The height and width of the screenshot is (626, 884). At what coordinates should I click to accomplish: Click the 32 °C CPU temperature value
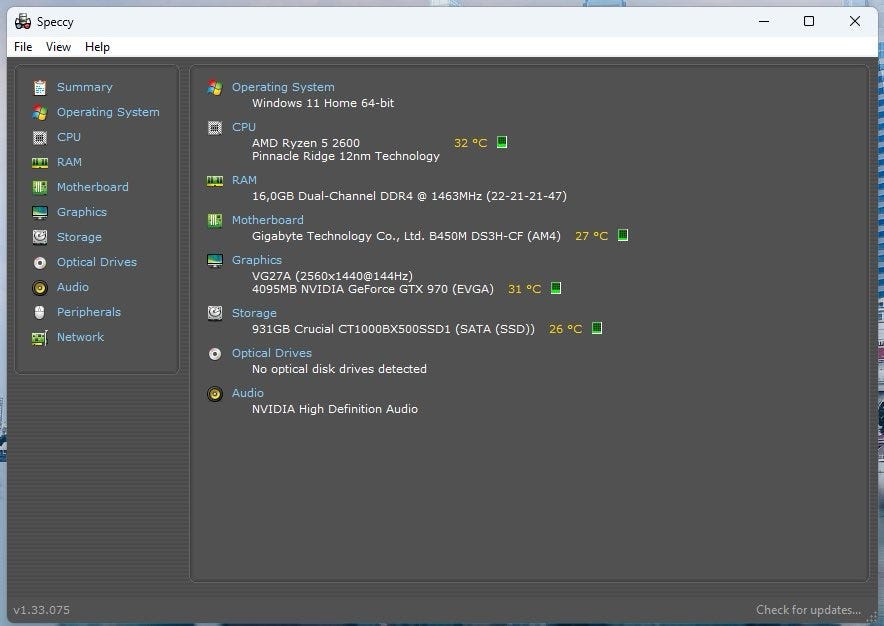click(x=470, y=143)
